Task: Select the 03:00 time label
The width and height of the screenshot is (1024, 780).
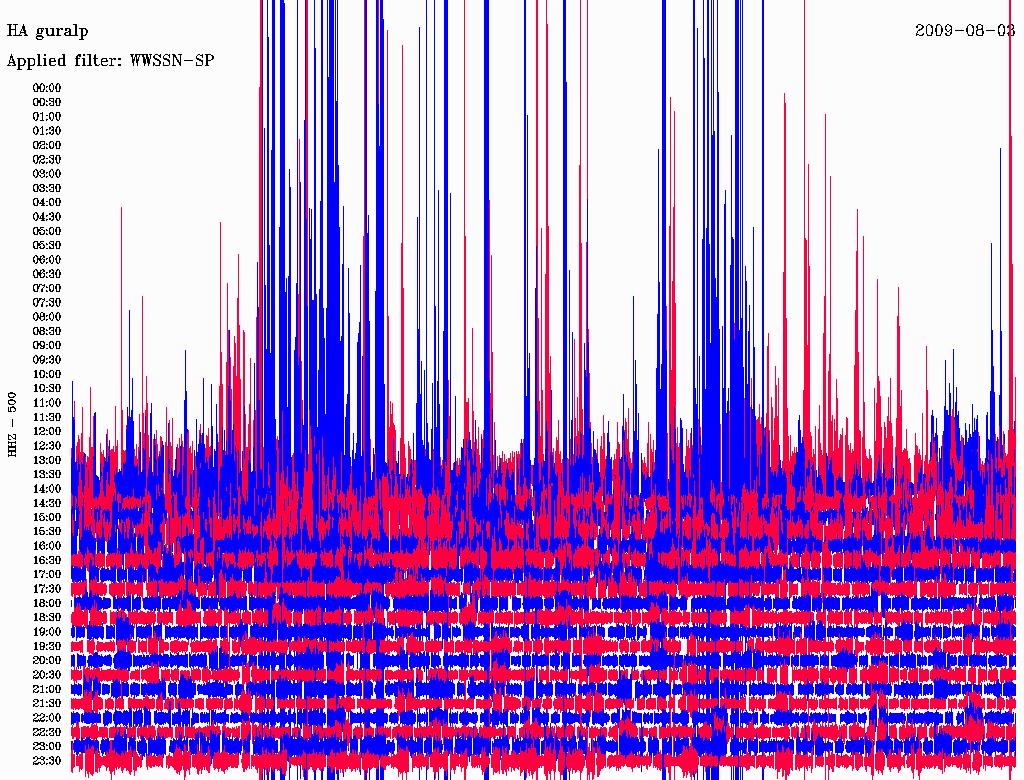Action: coord(47,174)
